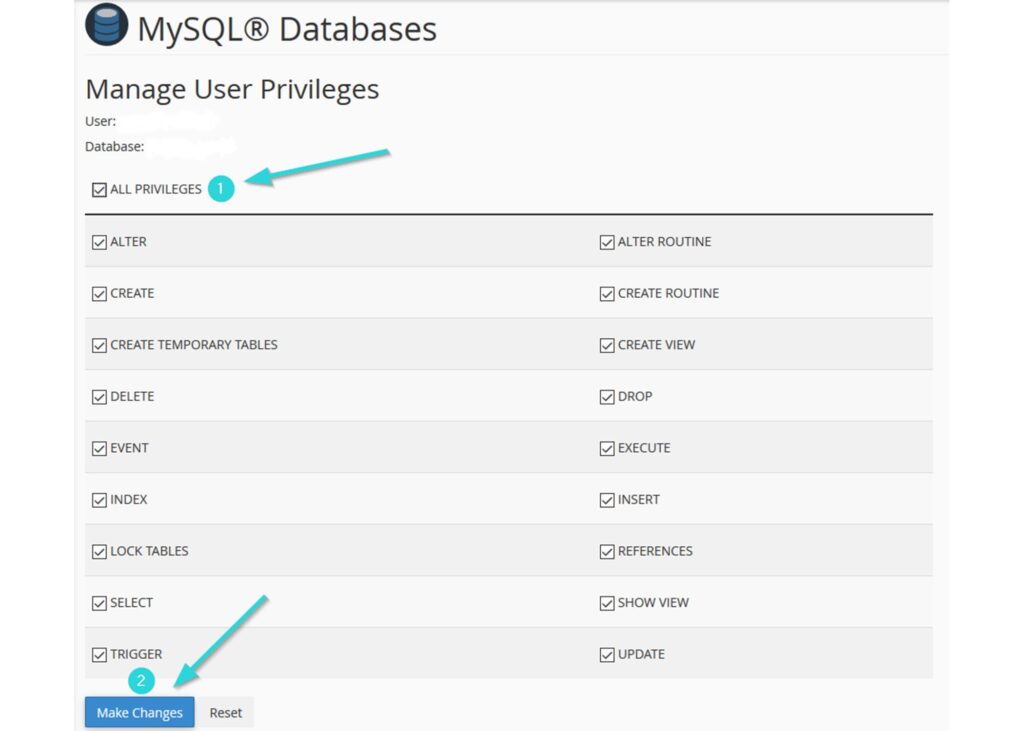Disable the INSERT privilege
Viewport: 1024px width, 731px height.
[x=607, y=500]
